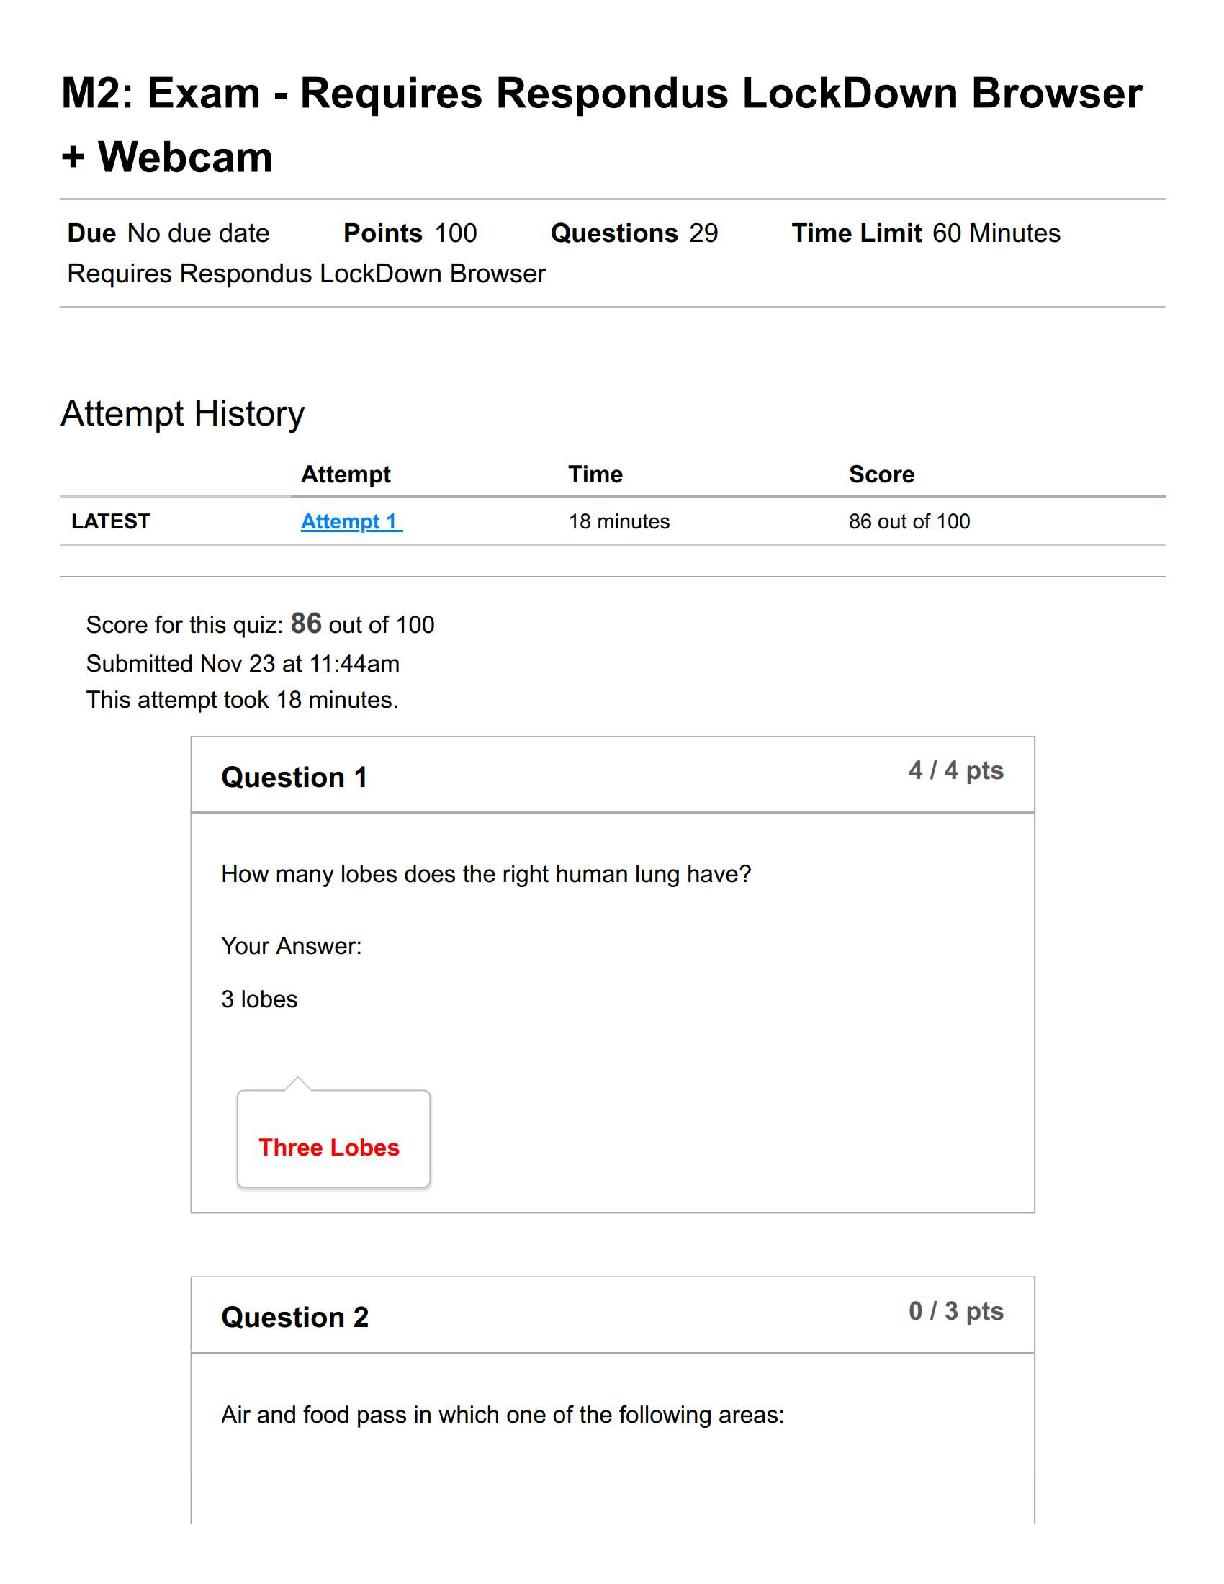The width and height of the screenshot is (1224, 1584).
Task: Open the Attempt 1 link
Action: tap(350, 521)
